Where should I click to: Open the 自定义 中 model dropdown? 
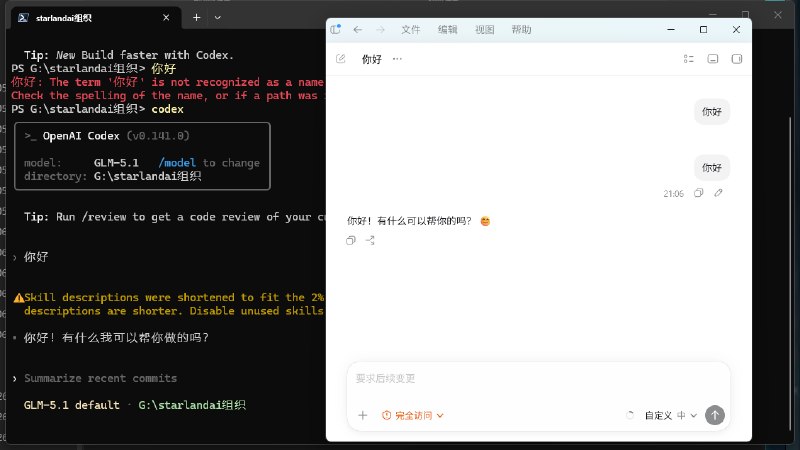pyautogui.click(x=671, y=415)
